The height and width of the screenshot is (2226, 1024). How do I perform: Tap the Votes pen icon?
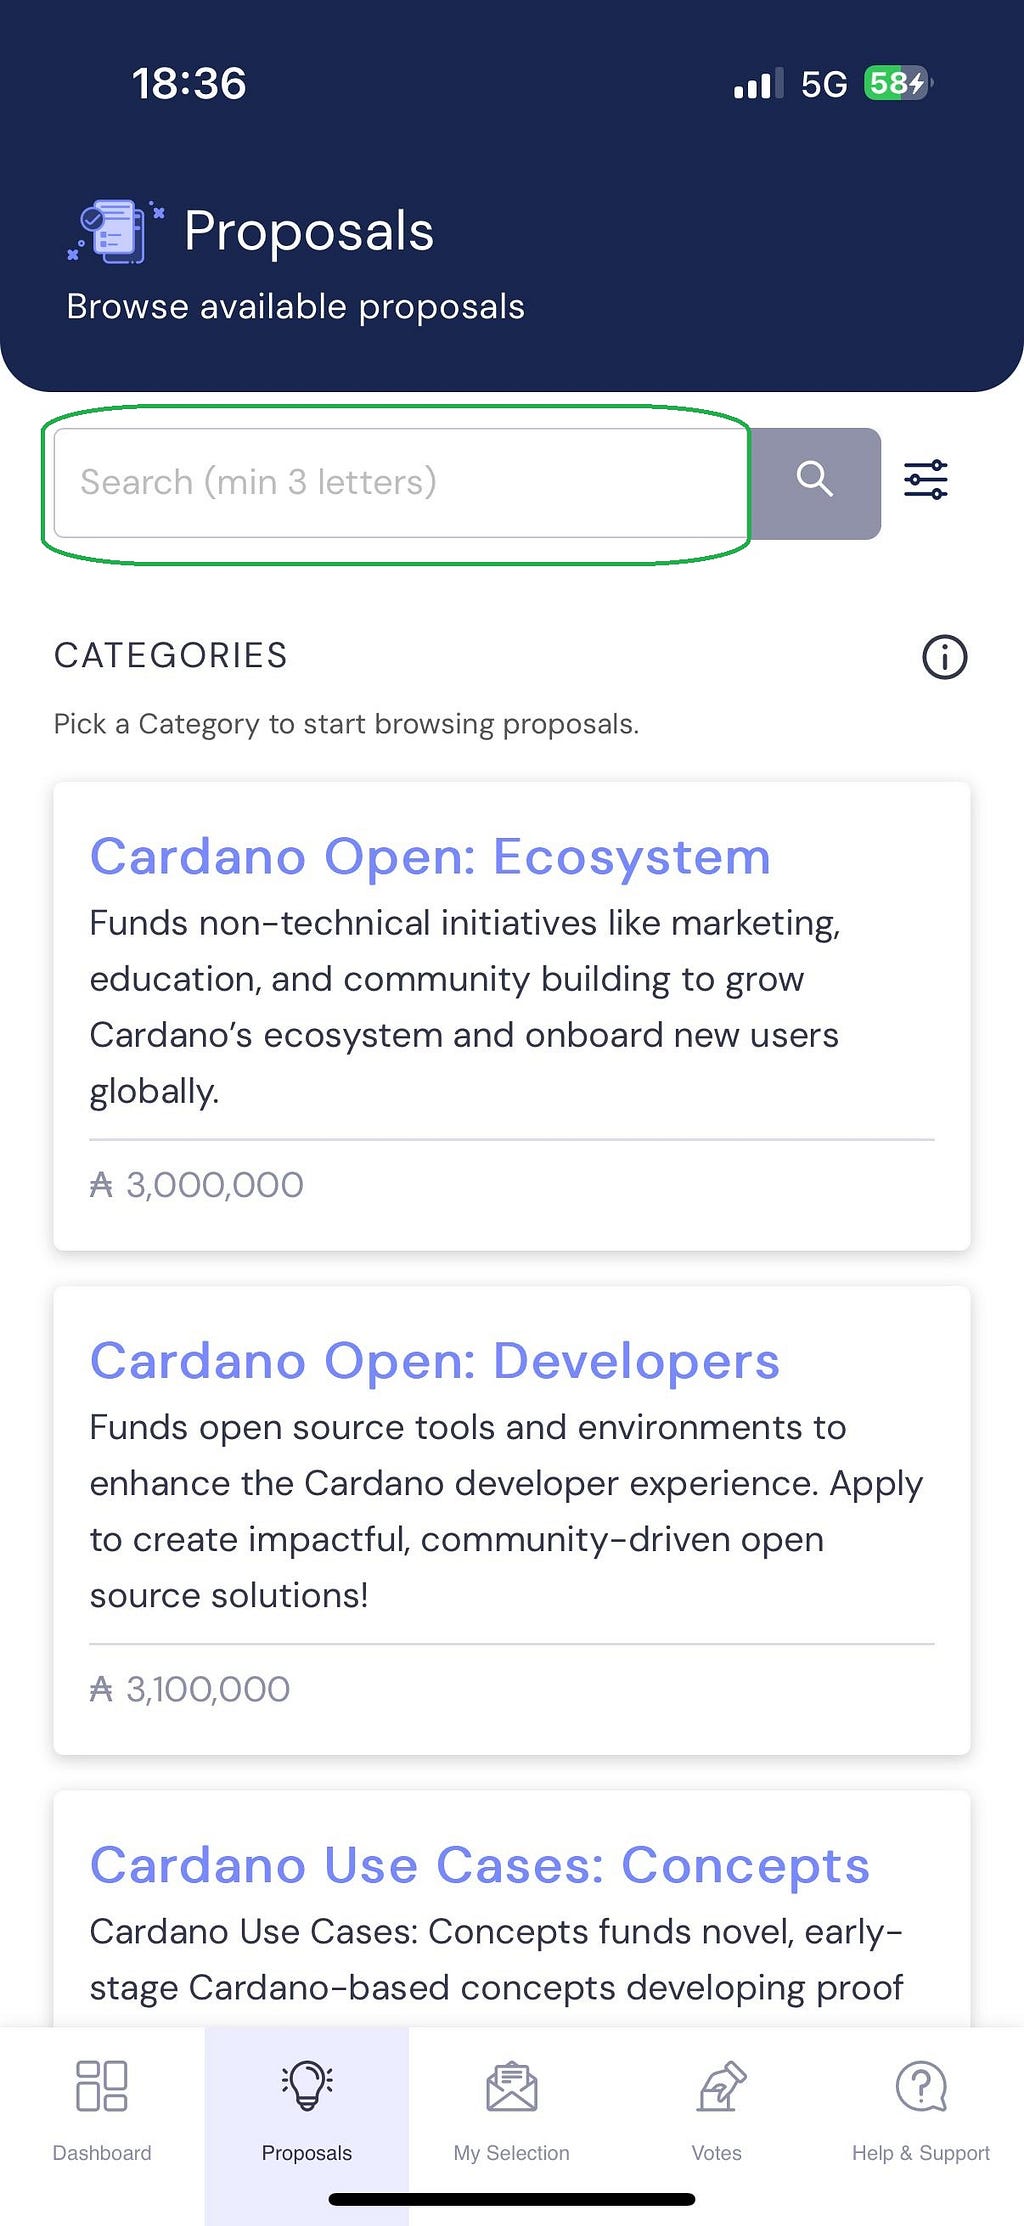720,2085
